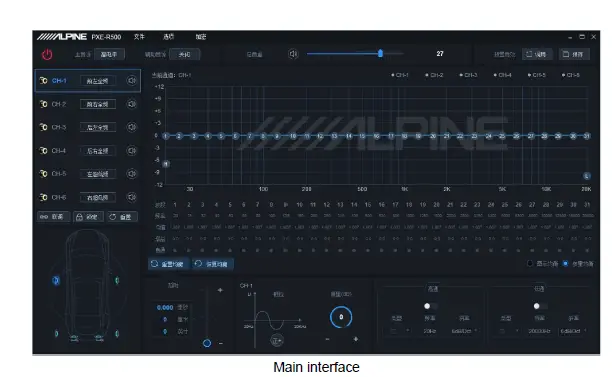Toggle CH-4 curve visibility in the graph legend
The height and width of the screenshot is (377, 612).
click(x=503, y=75)
